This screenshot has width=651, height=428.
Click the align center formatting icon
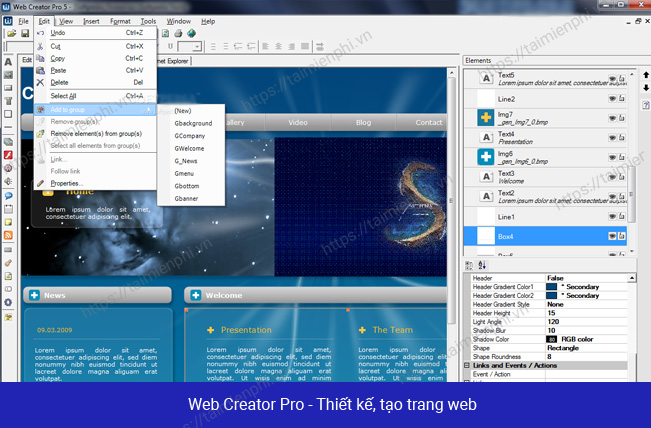tap(279, 46)
